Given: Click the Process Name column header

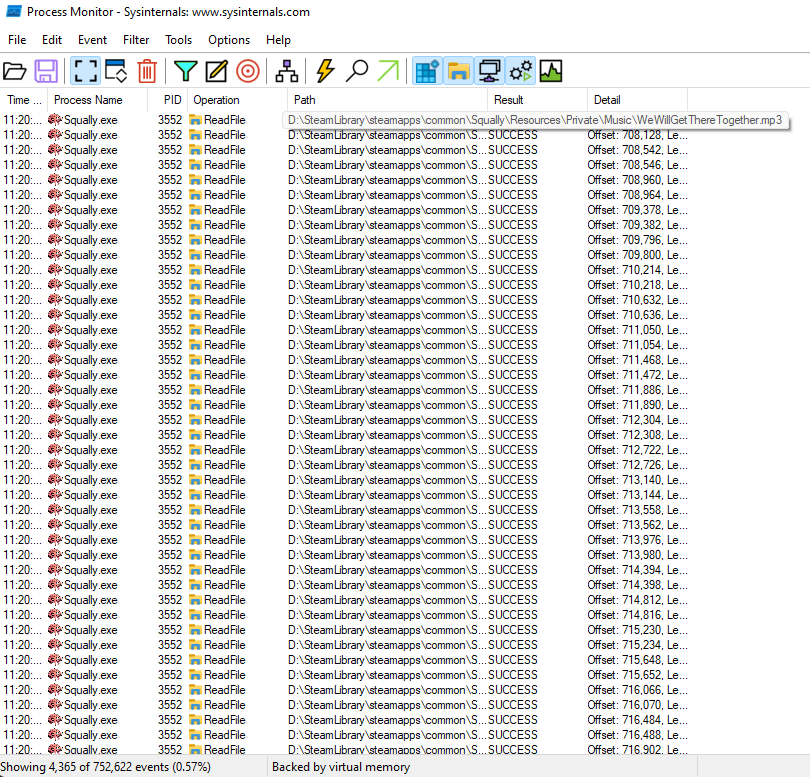Looking at the screenshot, I should [x=98, y=100].
